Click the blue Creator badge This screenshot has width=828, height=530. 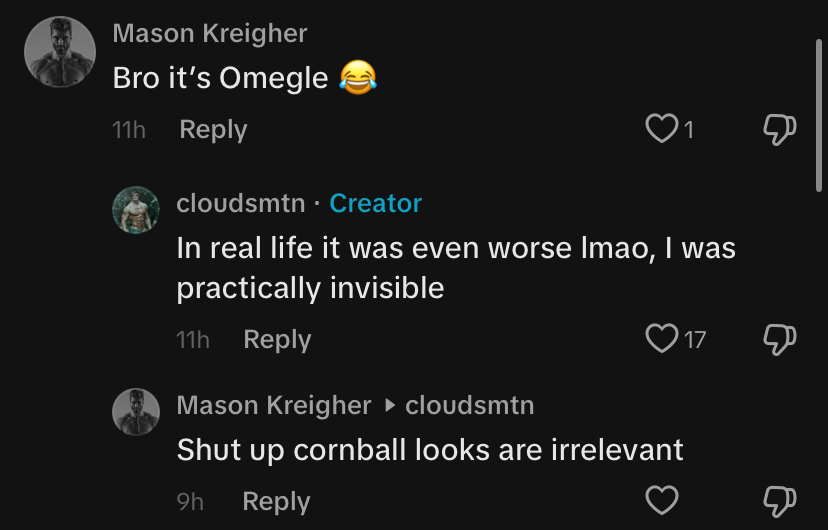click(375, 203)
